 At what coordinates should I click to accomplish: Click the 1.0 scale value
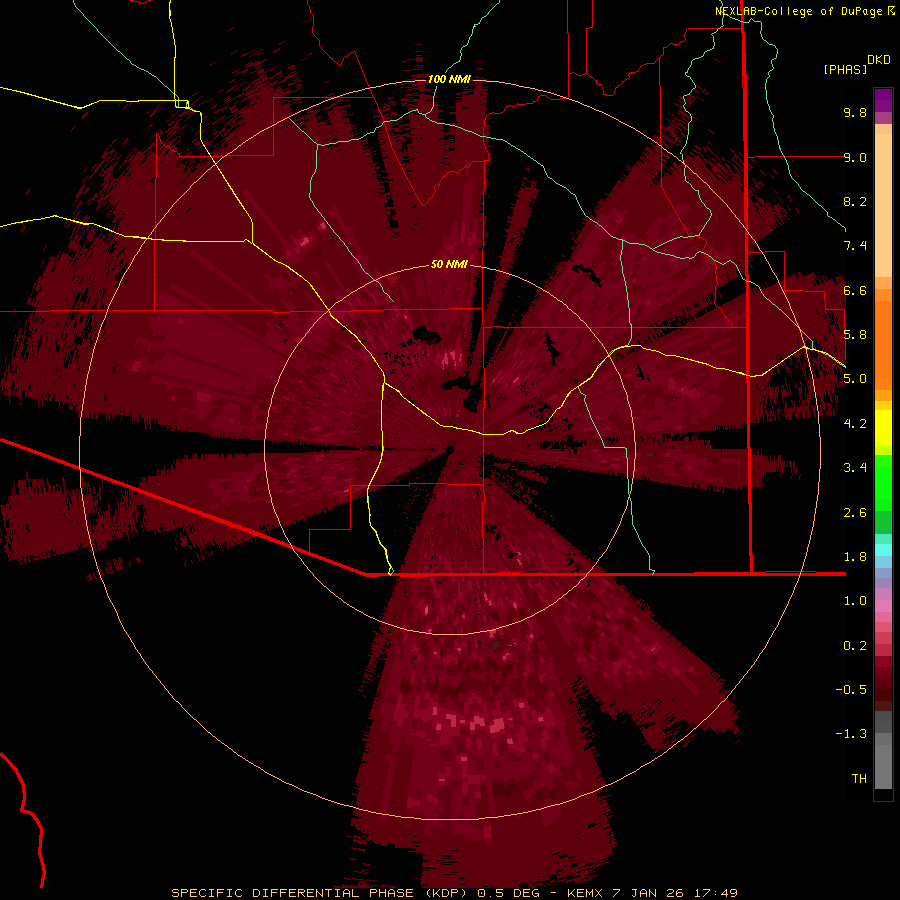[855, 601]
